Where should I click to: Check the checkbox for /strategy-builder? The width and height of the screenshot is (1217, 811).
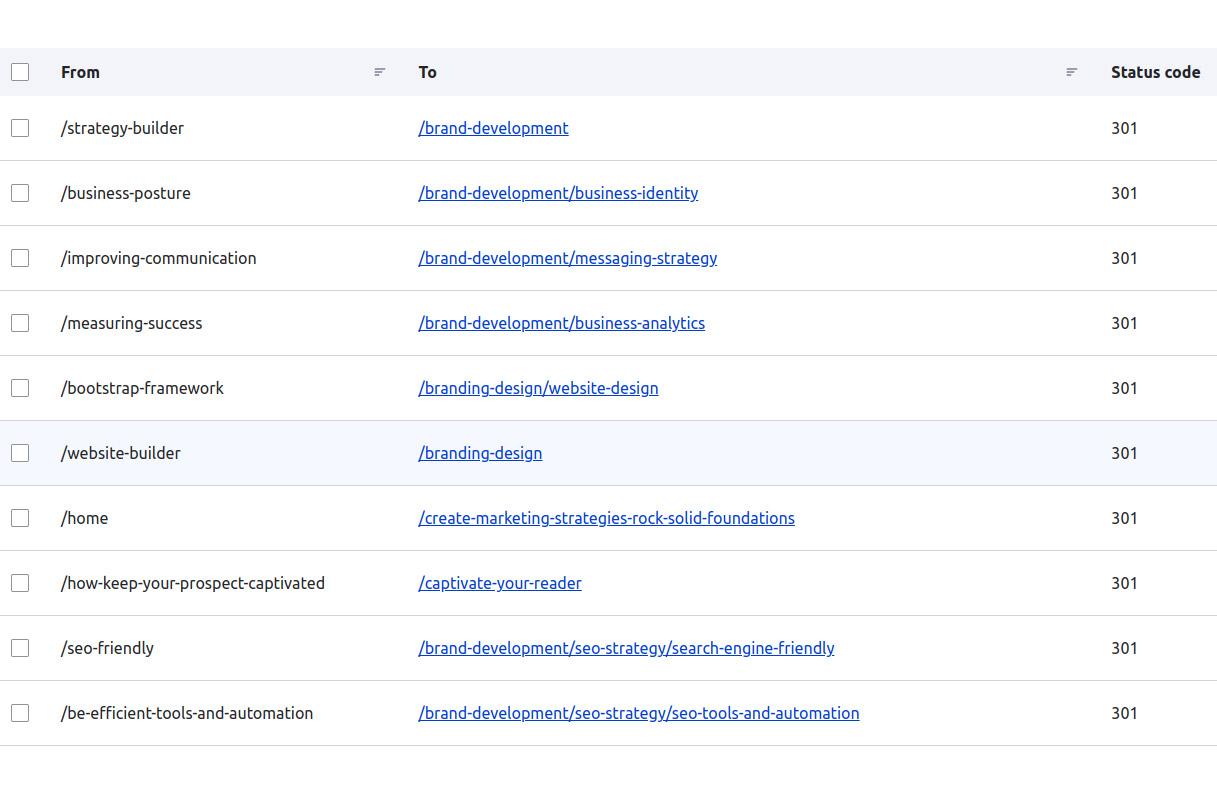(20, 127)
